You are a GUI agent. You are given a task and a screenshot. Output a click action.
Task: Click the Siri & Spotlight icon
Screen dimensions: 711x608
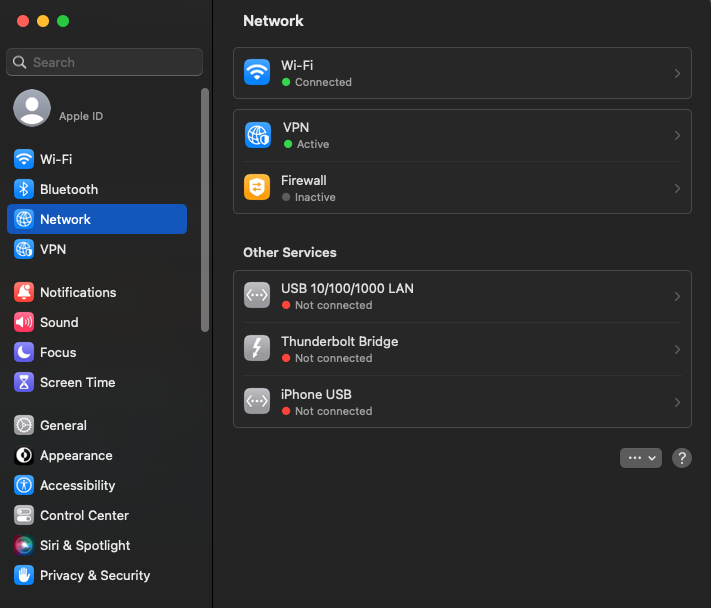point(24,545)
